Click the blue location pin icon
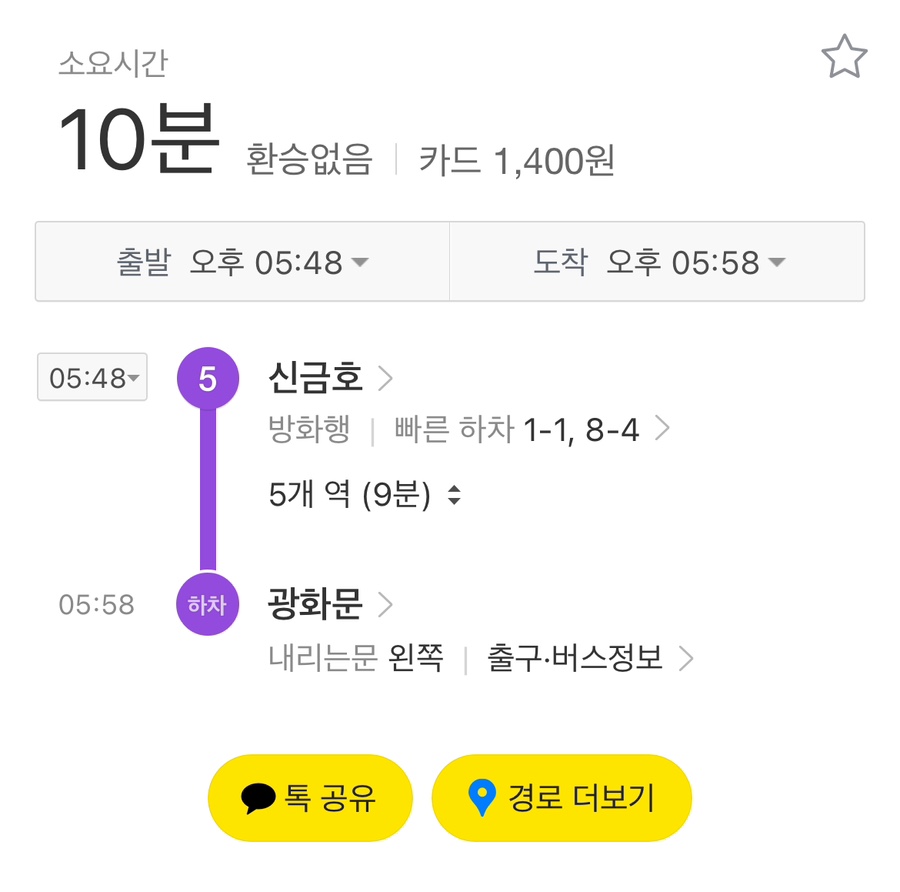This screenshot has height=892, width=900. pos(482,798)
